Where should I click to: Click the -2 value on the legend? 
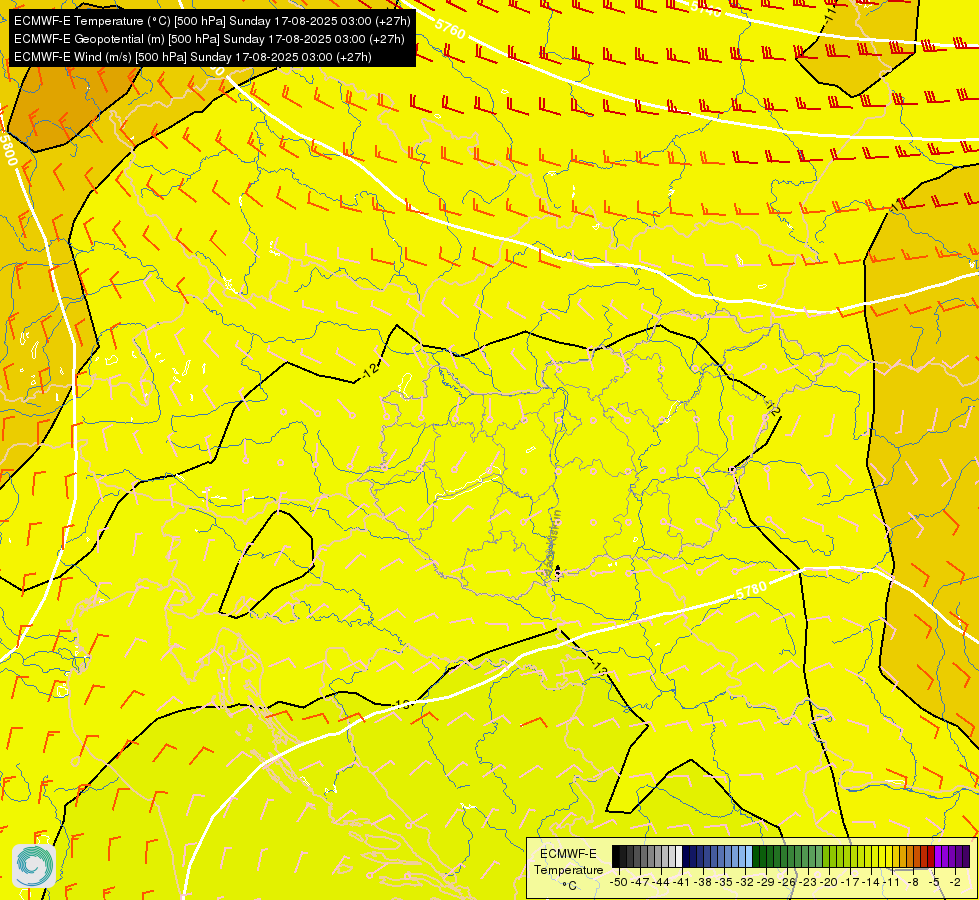(955, 882)
